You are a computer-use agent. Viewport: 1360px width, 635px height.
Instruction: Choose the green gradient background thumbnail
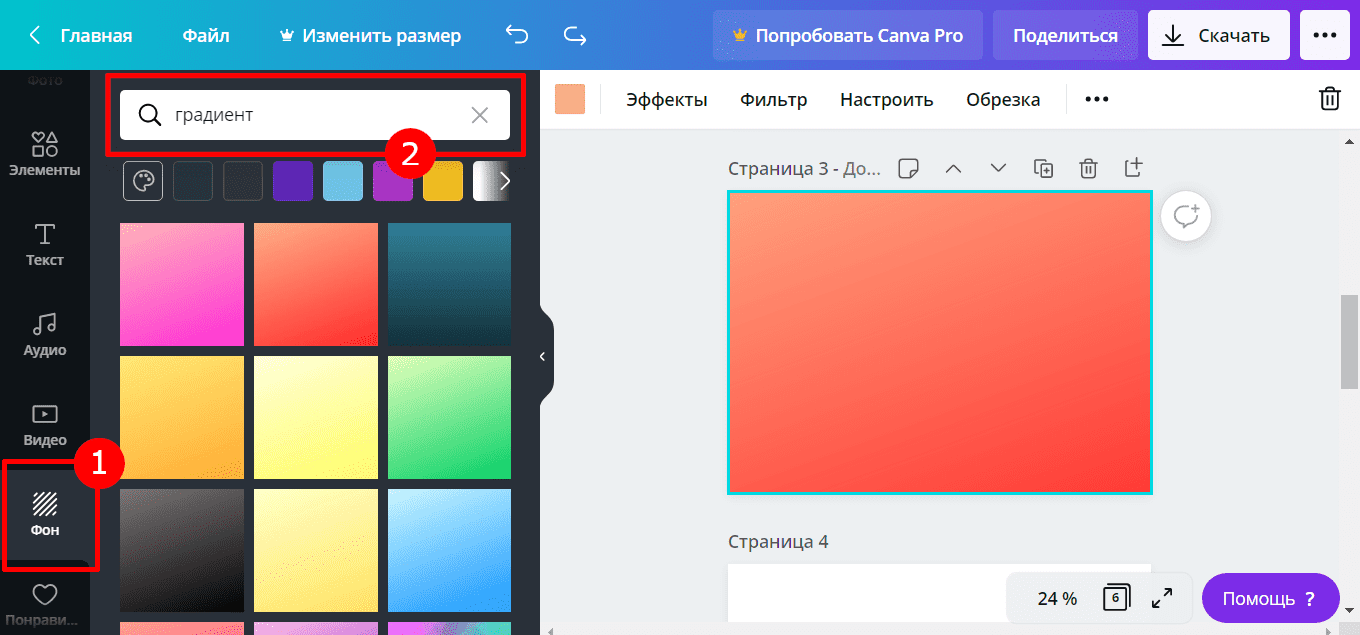pos(449,417)
